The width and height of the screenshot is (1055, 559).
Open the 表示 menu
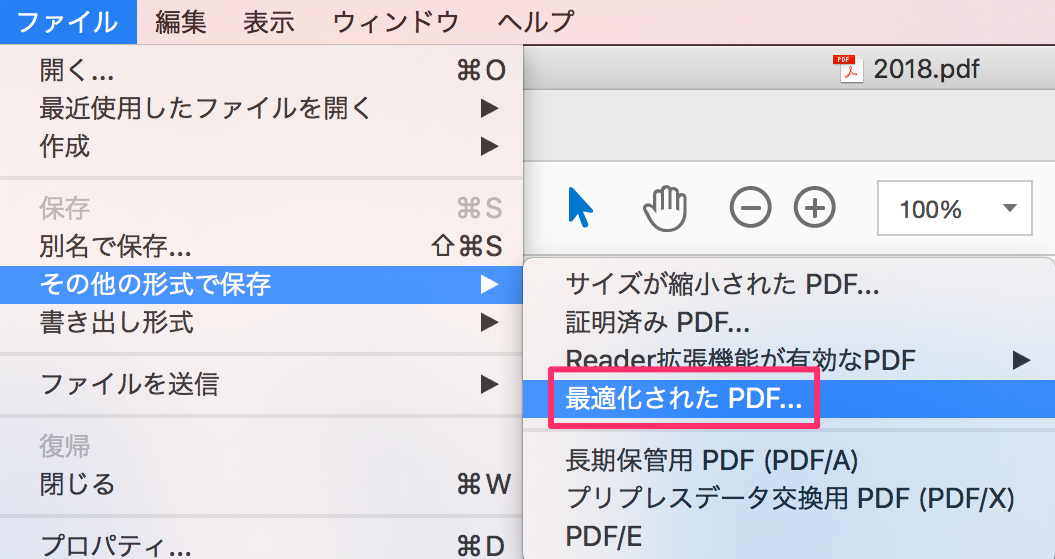(x=268, y=22)
